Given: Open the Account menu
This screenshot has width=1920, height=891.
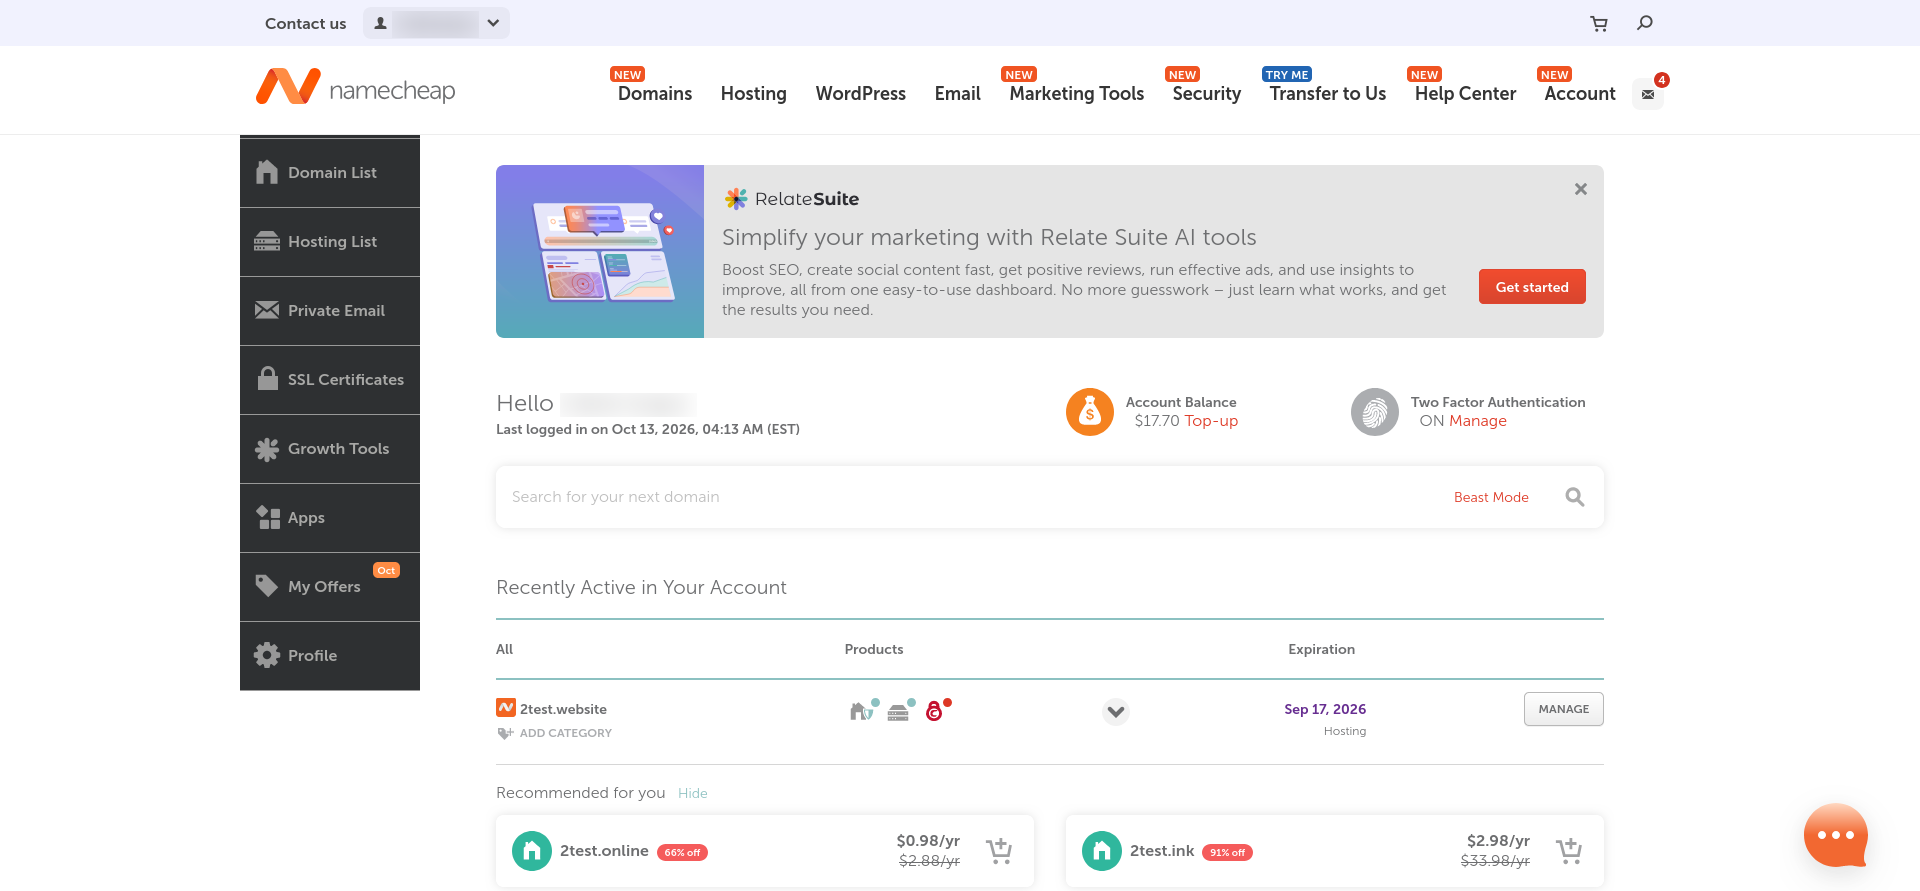Looking at the screenshot, I should [1580, 93].
